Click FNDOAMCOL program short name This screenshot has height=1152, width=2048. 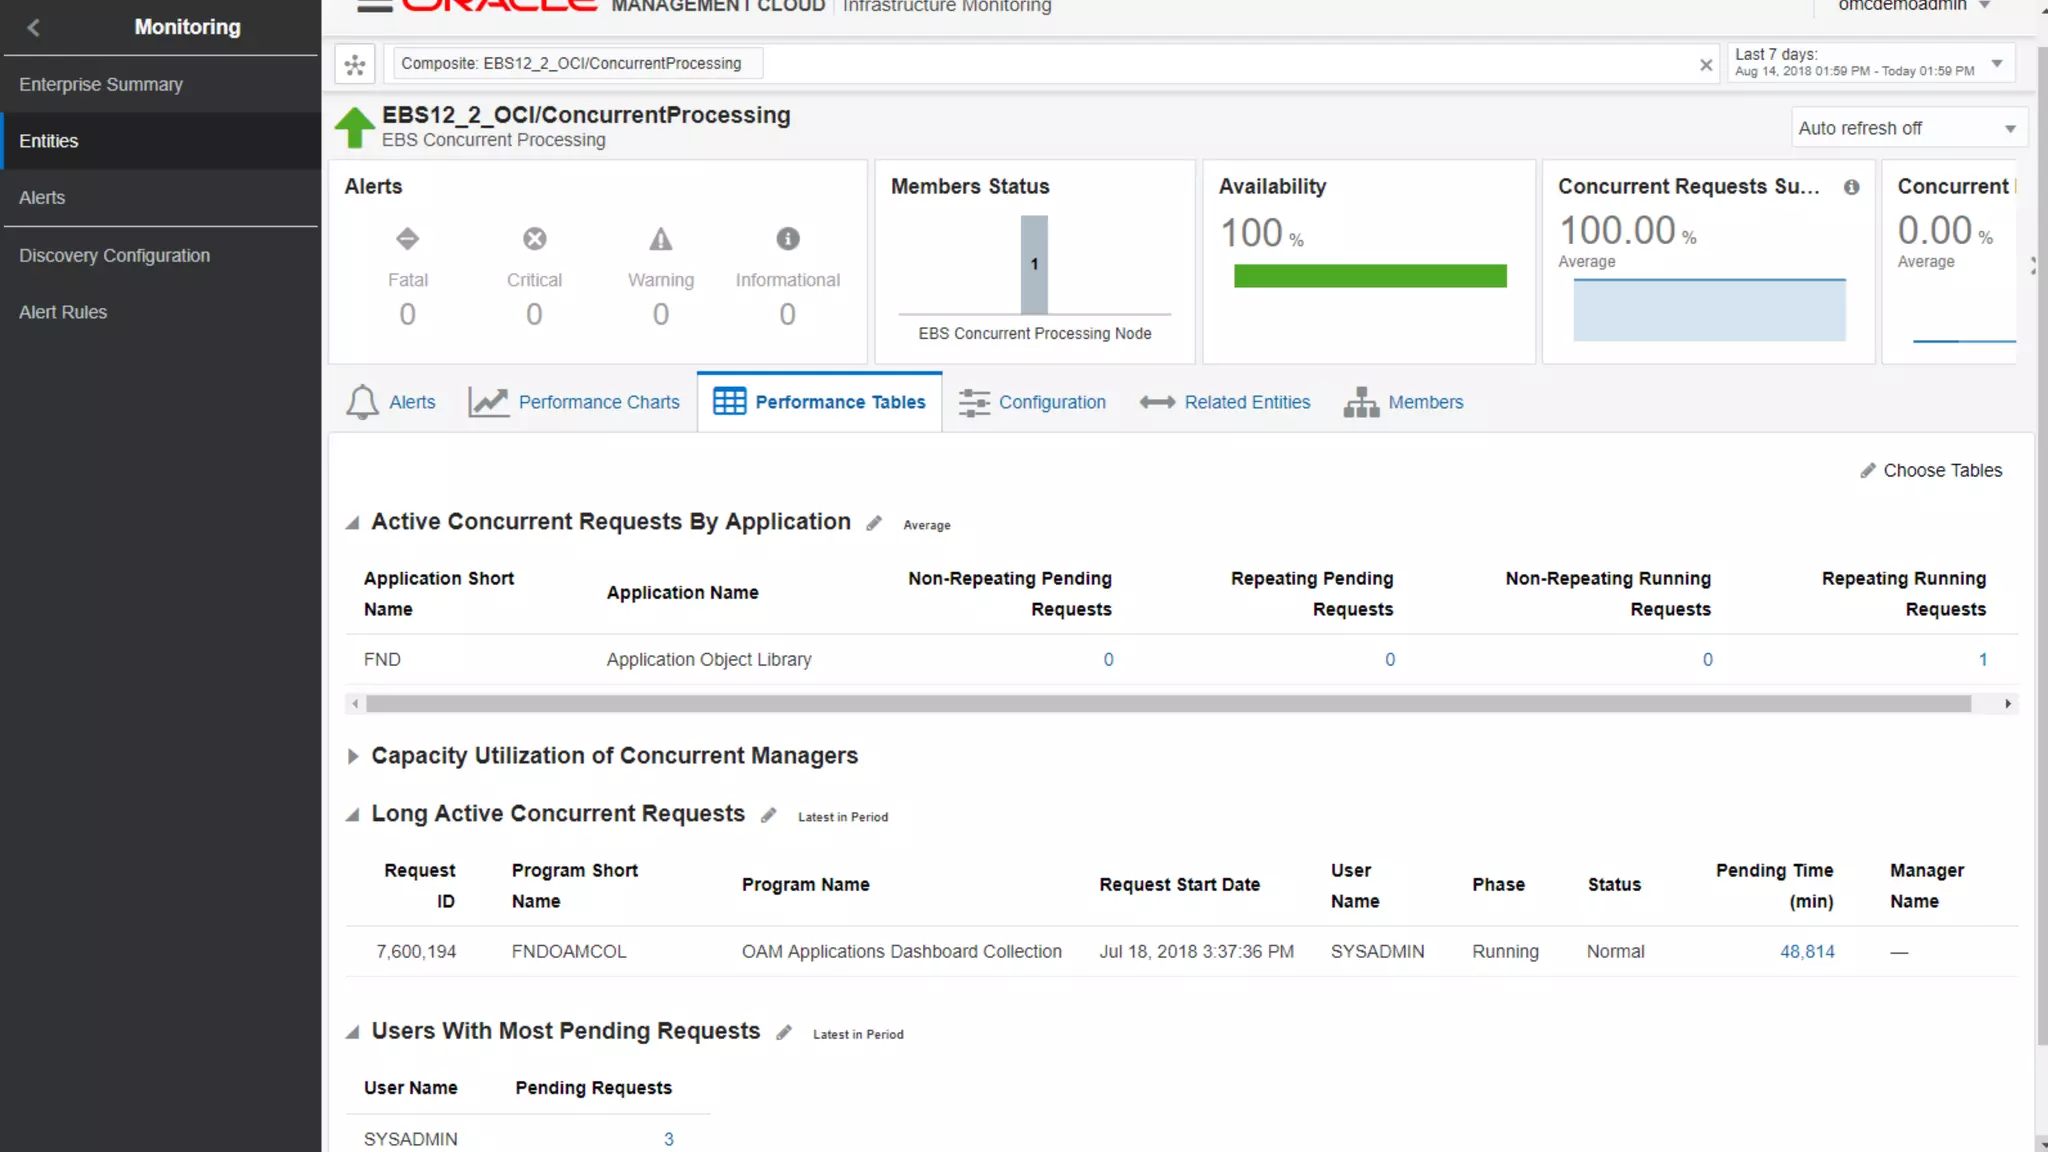569,951
